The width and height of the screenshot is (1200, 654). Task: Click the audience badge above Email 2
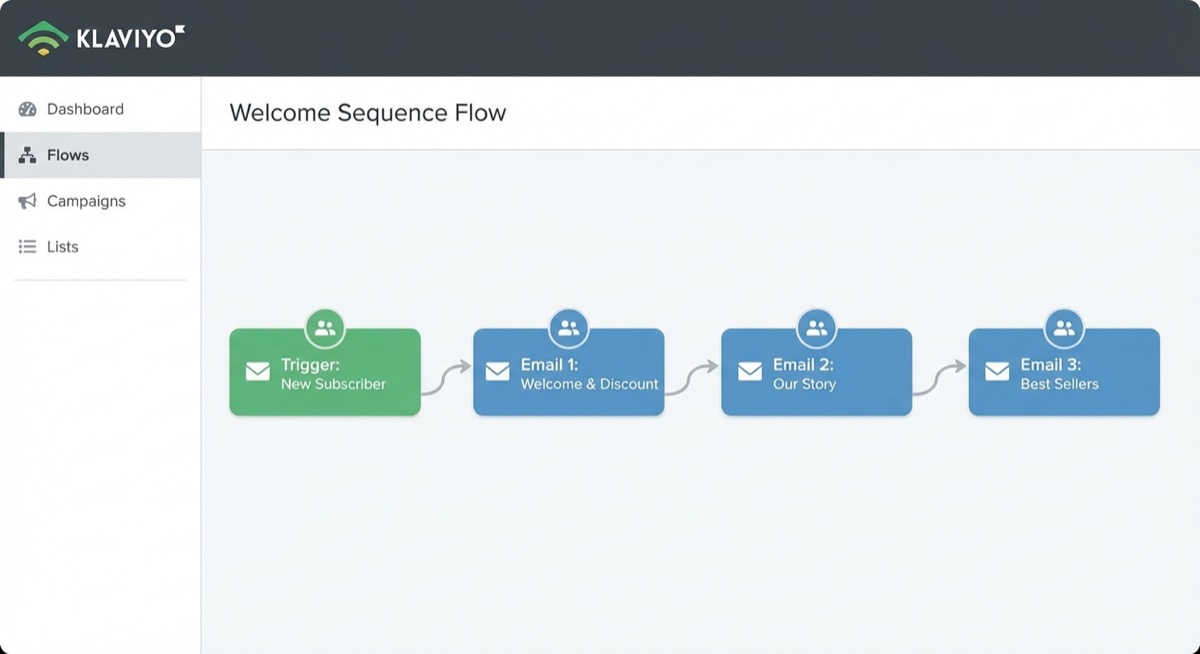pyautogui.click(x=816, y=325)
